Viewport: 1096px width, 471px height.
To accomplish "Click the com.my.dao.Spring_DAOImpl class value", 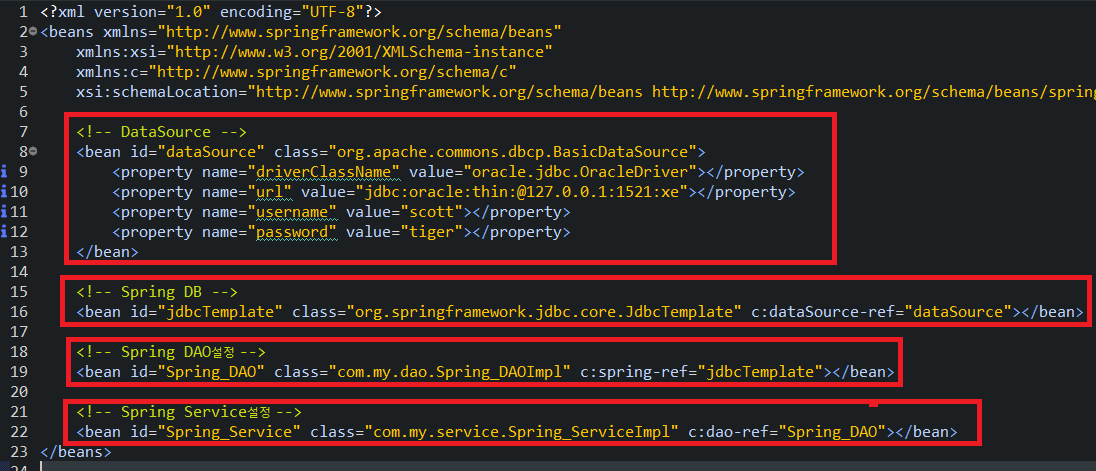I will coord(450,372).
